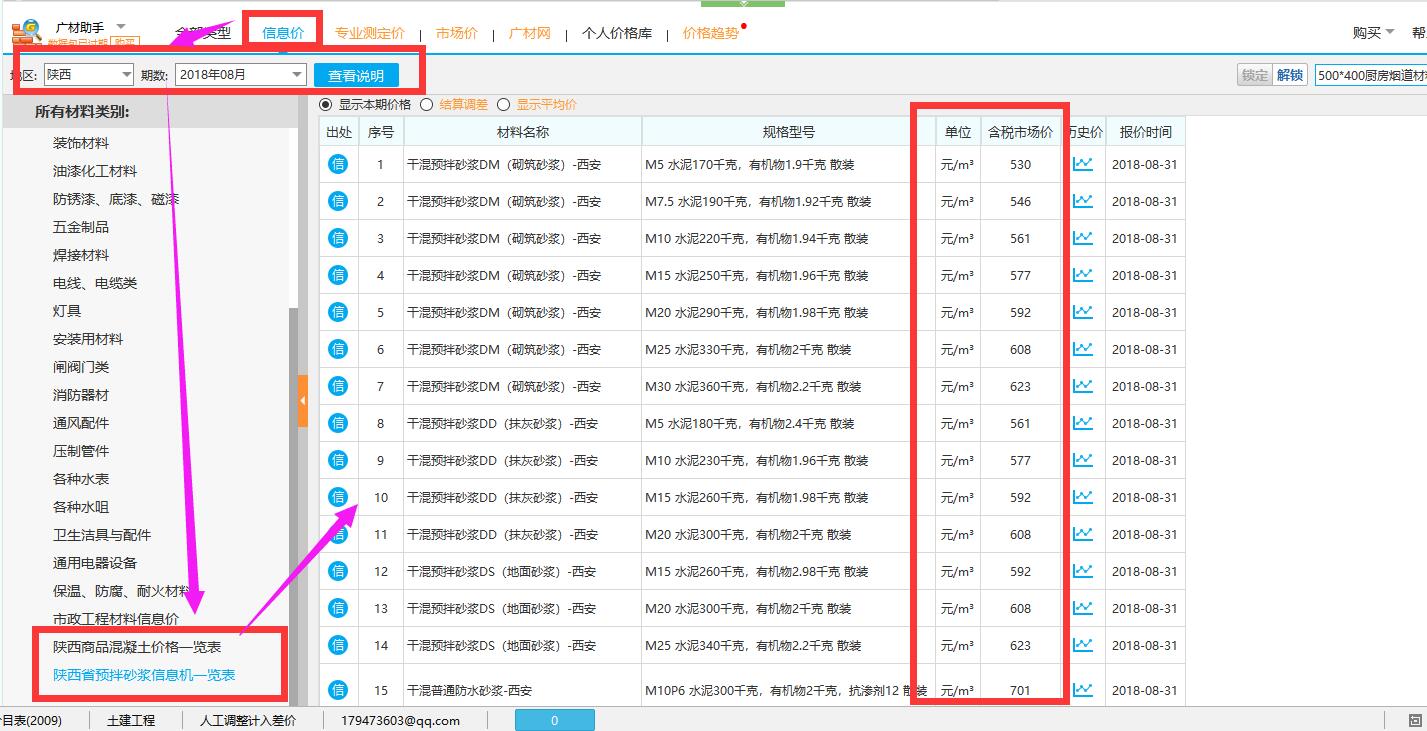This screenshot has width=1427, height=731.
Task: Click the 信 source icon in row 4
Action: coord(338,274)
